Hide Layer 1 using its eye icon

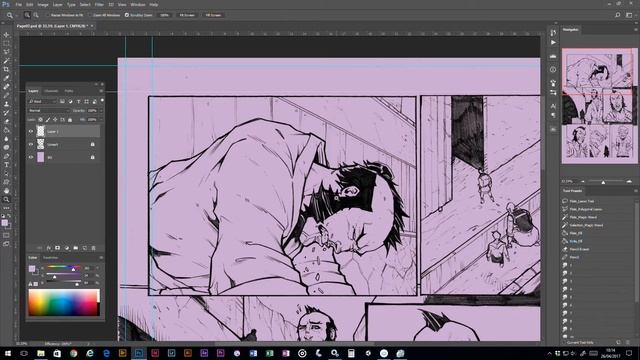(31, 131)
